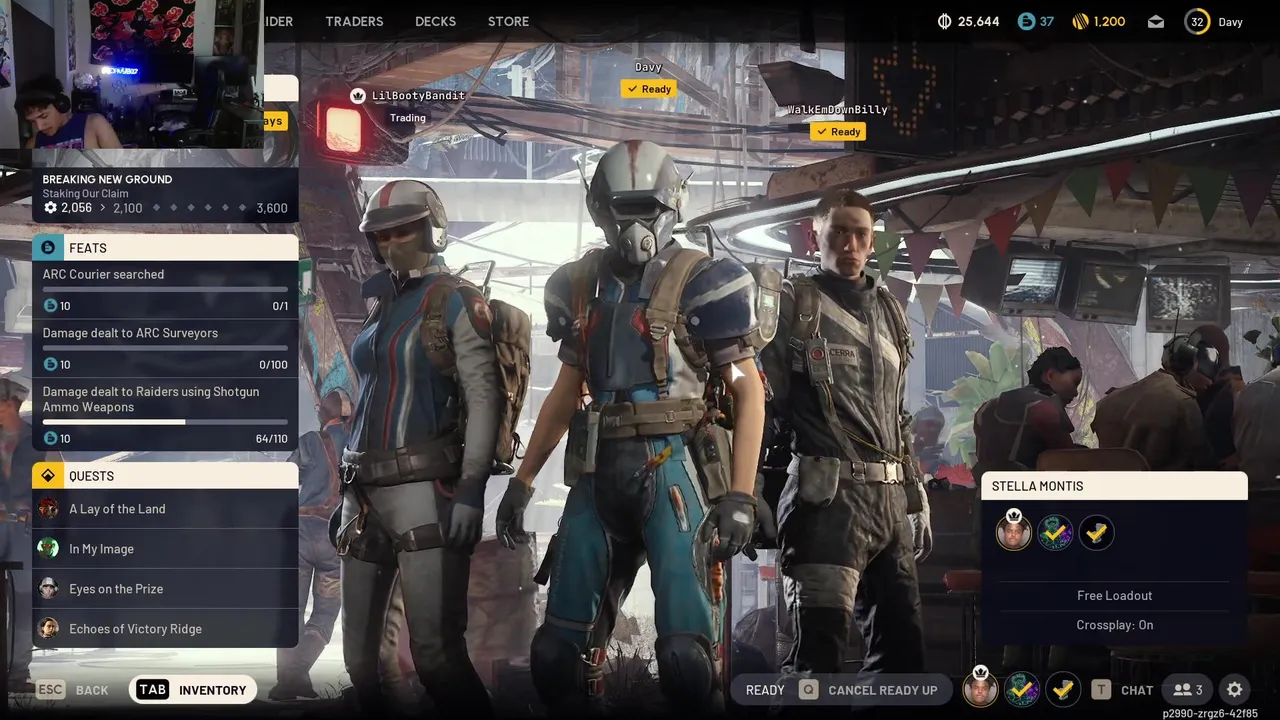Click the T key chat icon
This screenshot has height=720, width=1280.
point(1101,690)
